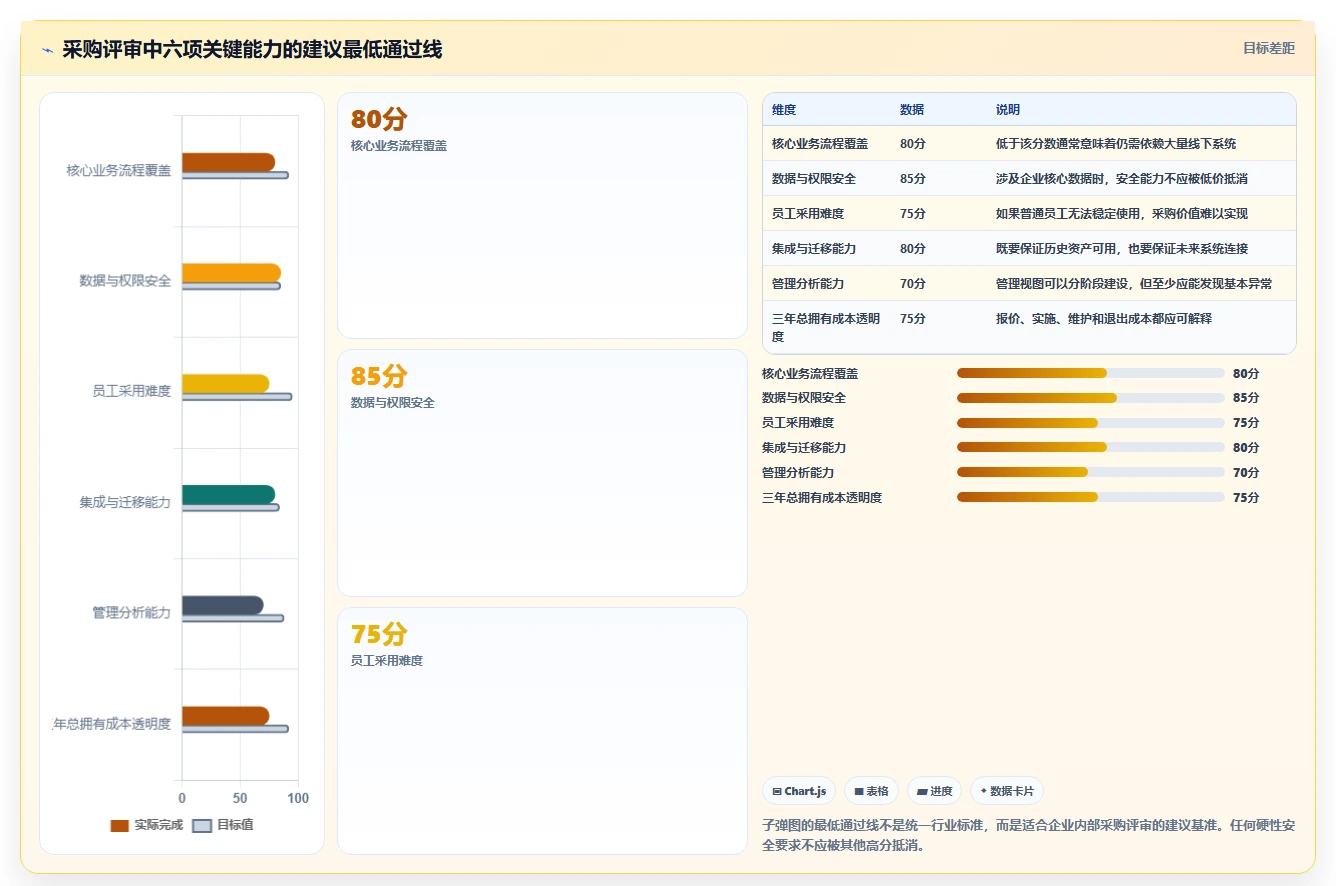Click the 核心业务流程覆盖 table row name
This screenshot has height=886, width=1336.
pos(820,144)
